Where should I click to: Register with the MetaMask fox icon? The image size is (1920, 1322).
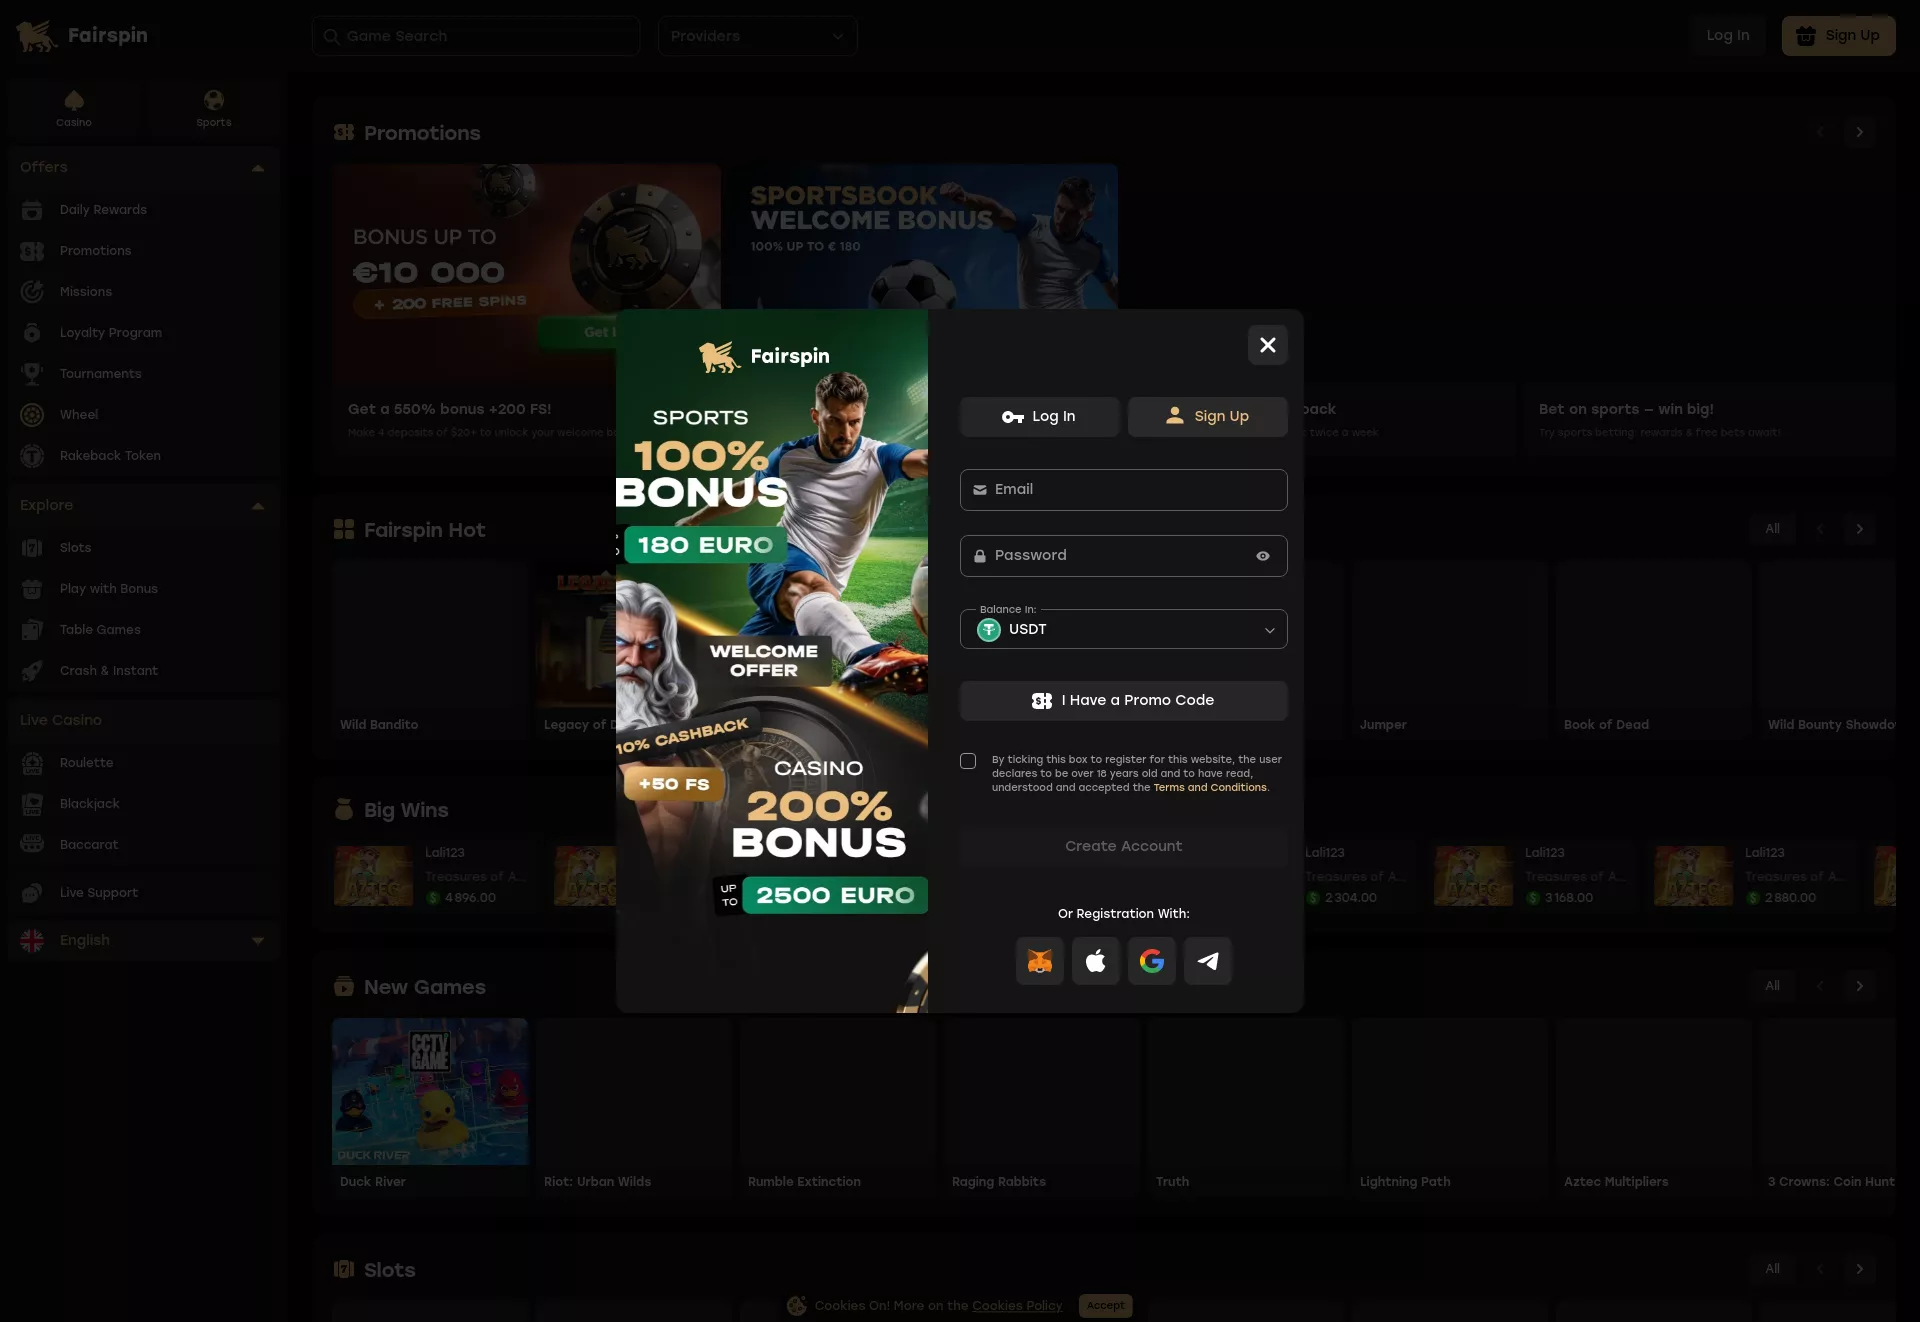(1040, 961)
